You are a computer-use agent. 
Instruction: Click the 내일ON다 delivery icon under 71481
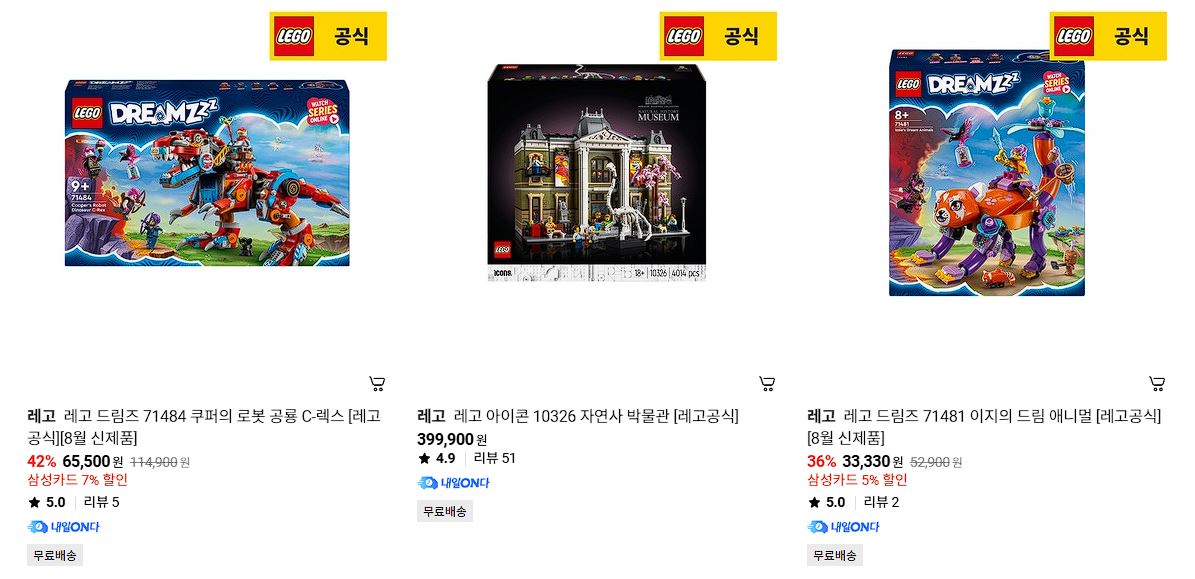point(844,526)
